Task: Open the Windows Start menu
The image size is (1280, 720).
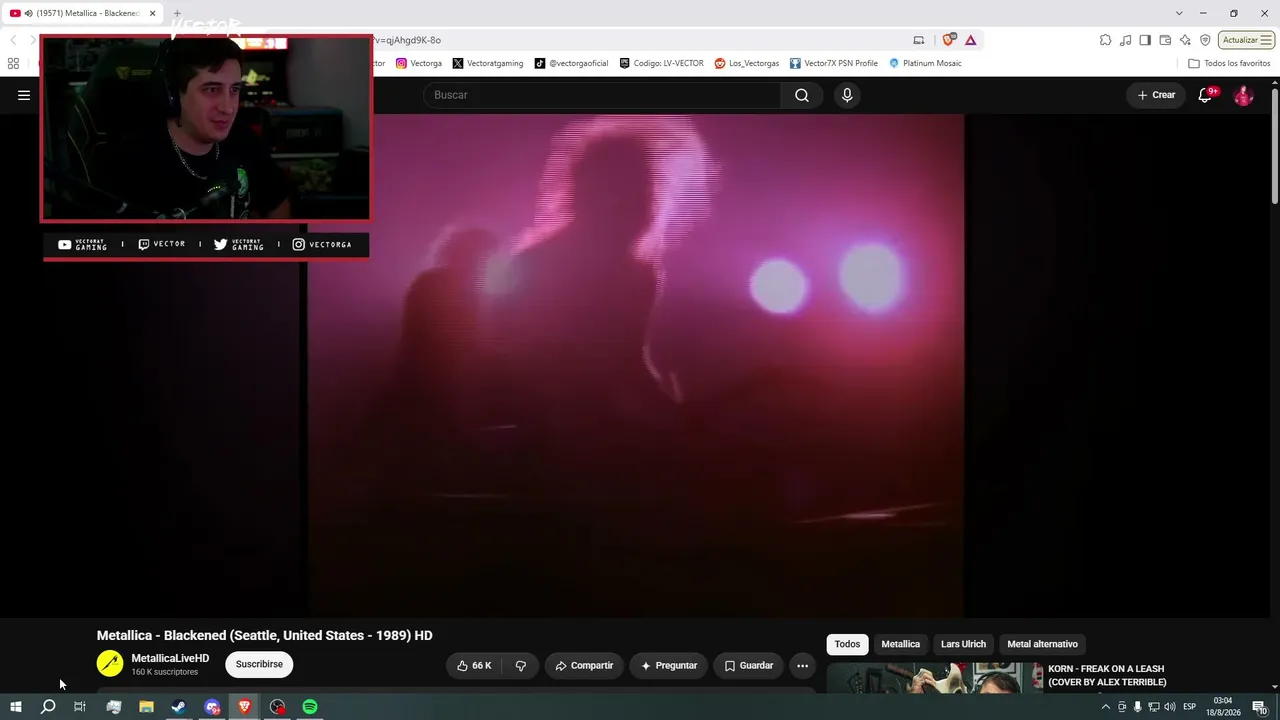Action: click(15, 707)
